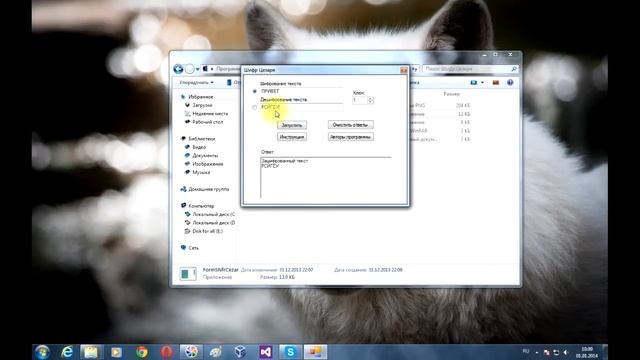Open Skype from taskbar
The width and height of the screenshot is (640, 360).
(x=290, y=352)
